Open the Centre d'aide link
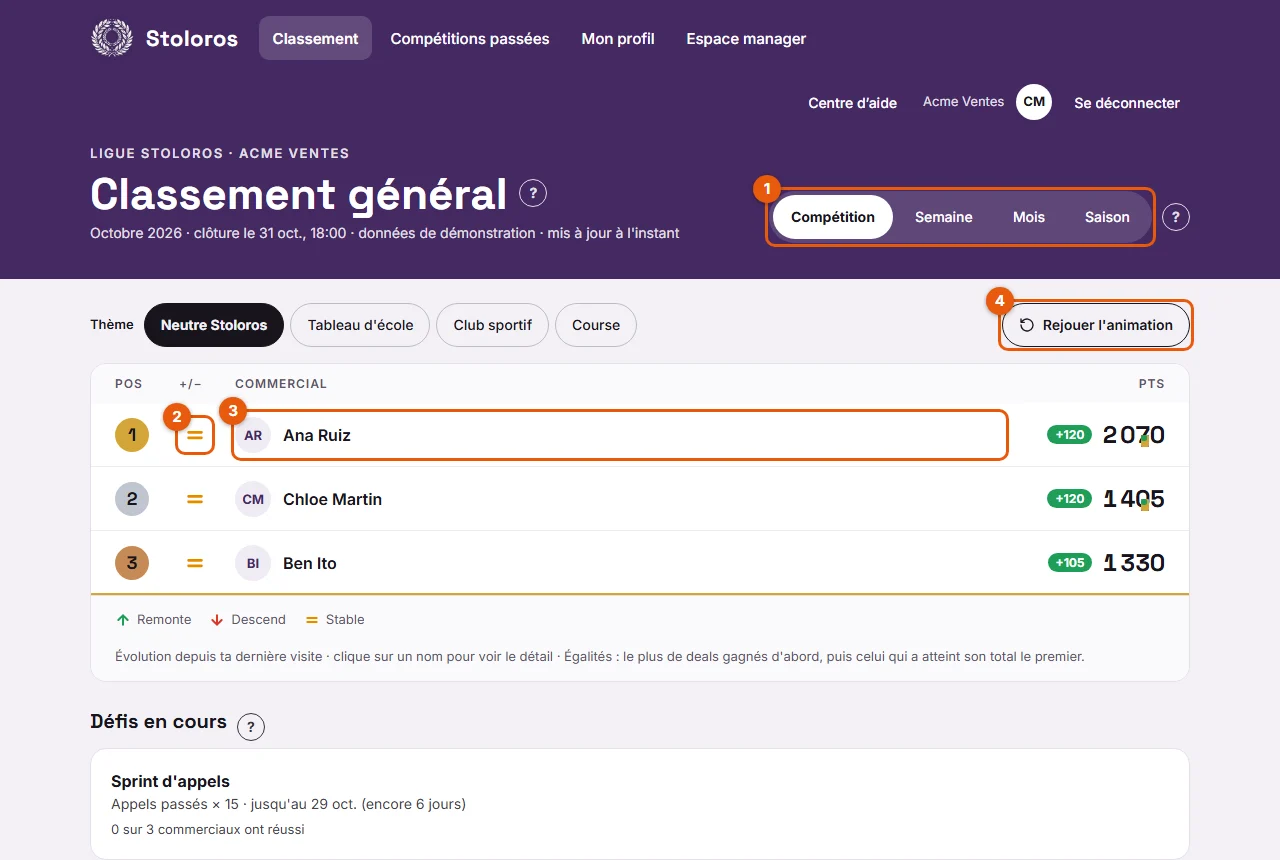The width and height of the screenshot is (1280, 860). tap(853, 102)
